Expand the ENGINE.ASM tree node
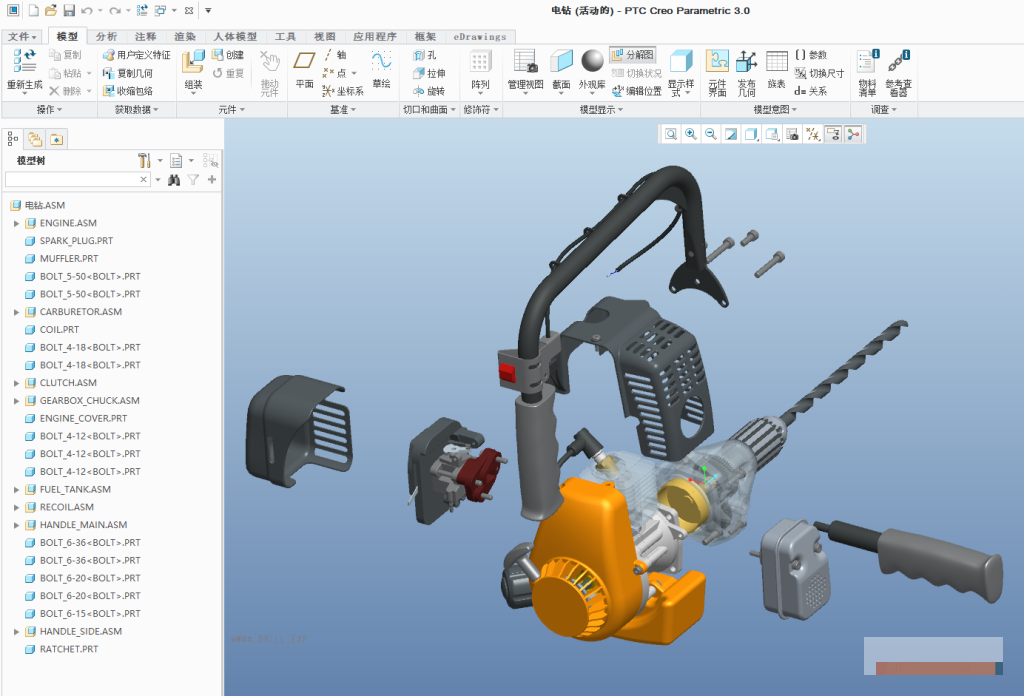This screenshot has width=1024, height=696. click(x=16, y=223)
